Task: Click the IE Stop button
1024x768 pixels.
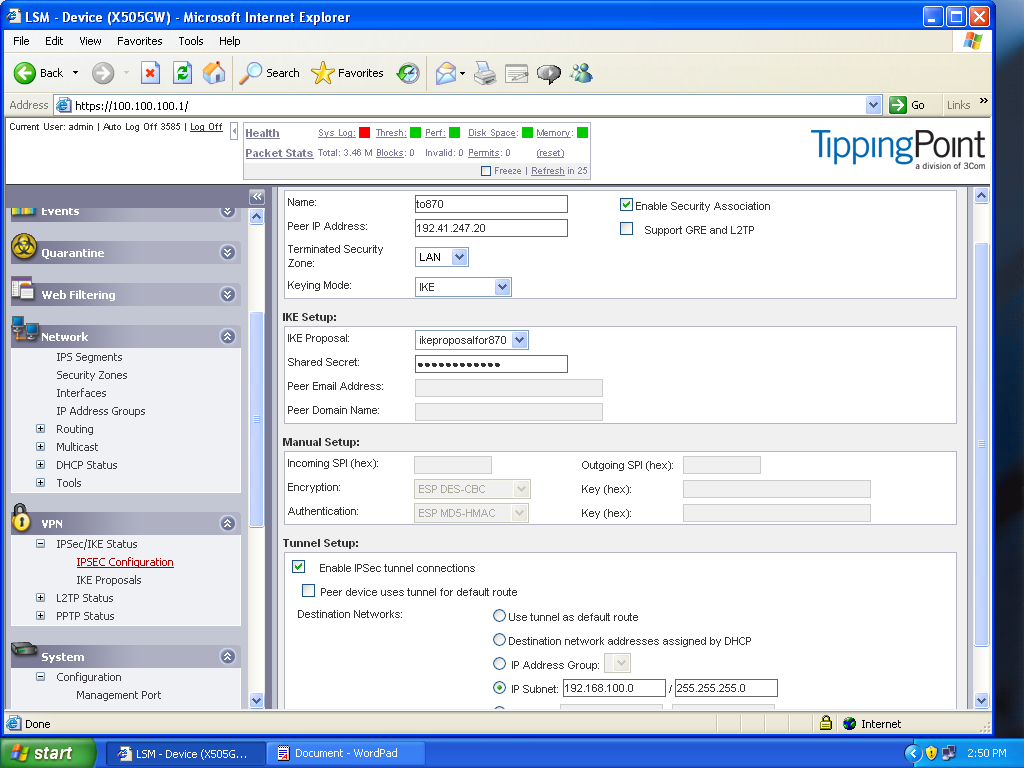Action: coord(150,73)
